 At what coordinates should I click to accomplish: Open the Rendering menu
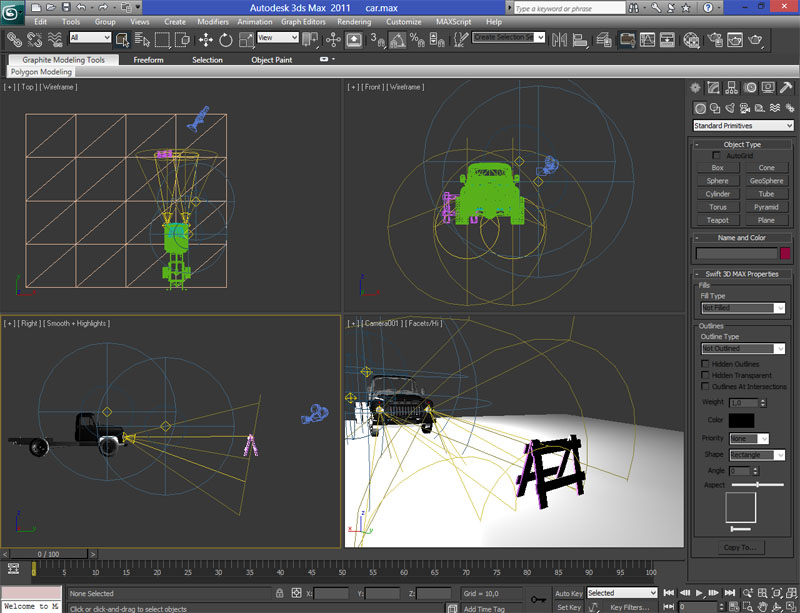pyautogui.click(x=354, y=21)
